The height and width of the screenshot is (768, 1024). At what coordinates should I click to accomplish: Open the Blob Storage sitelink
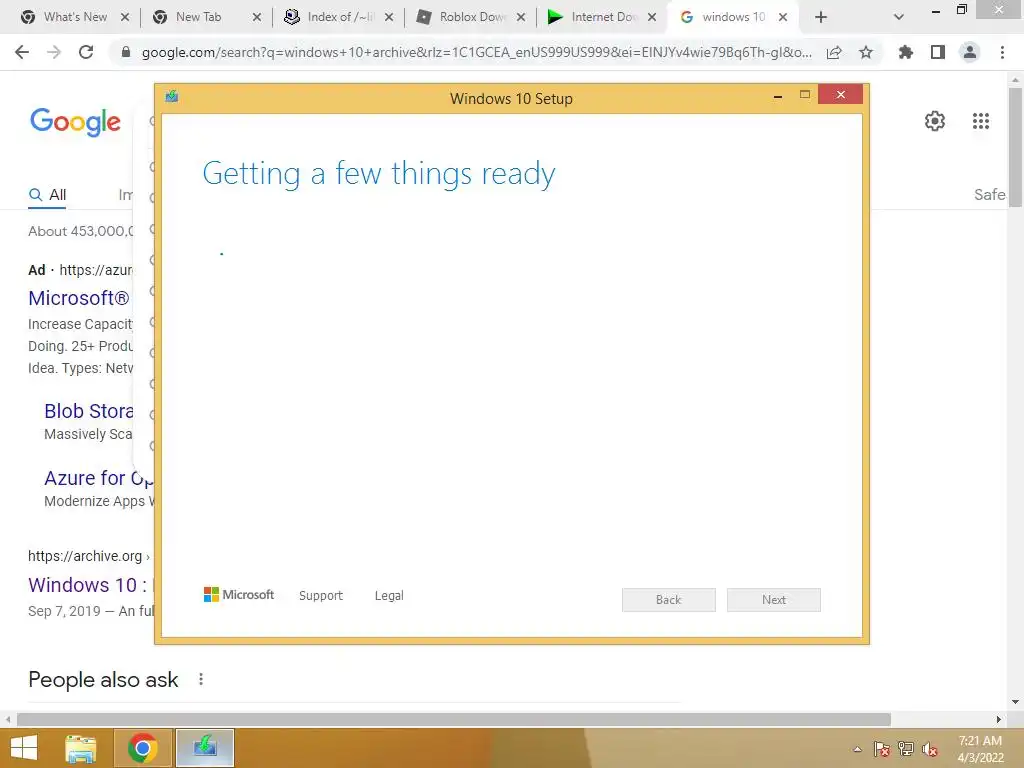click(x=89, y=411)
